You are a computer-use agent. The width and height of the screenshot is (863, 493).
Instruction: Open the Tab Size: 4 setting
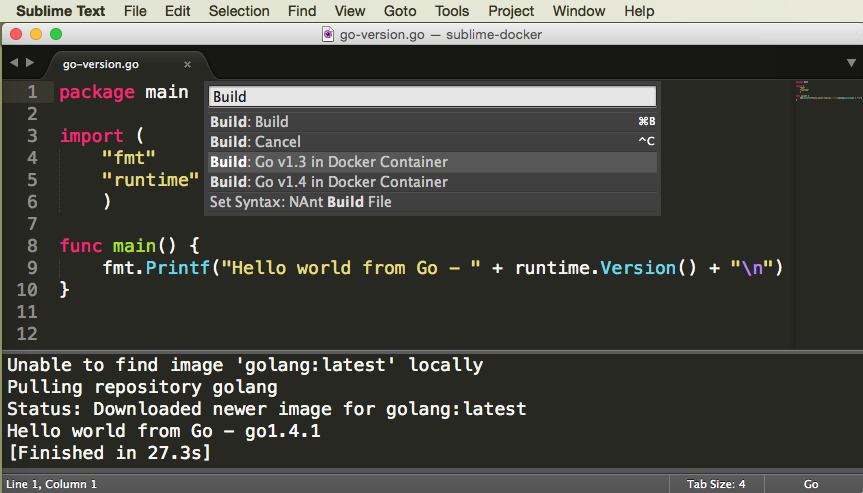click(715, 484)
